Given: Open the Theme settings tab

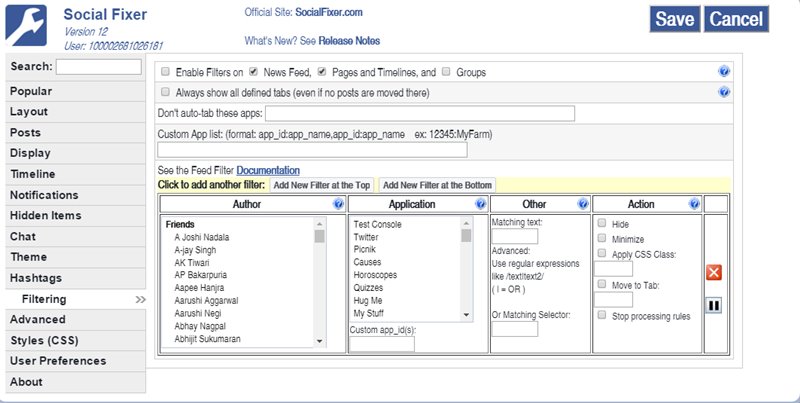Looking at the screenshot, I should [x=75, y=257].
